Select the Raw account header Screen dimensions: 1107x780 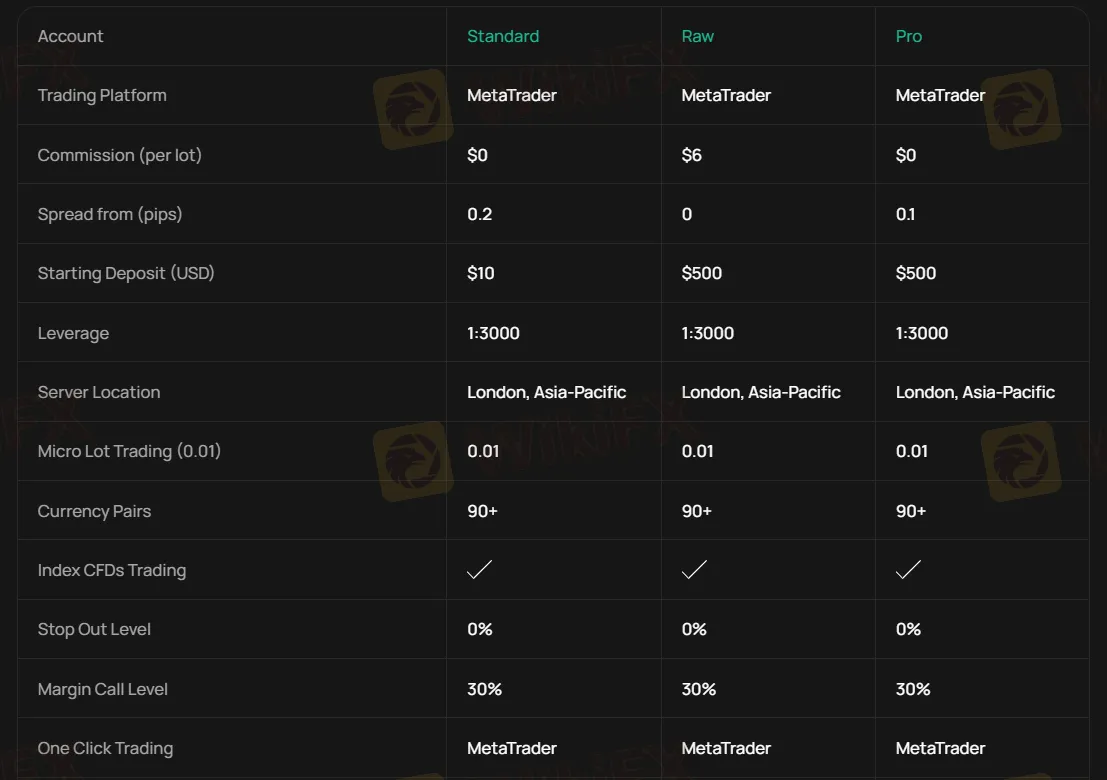(x=698, y=36)
